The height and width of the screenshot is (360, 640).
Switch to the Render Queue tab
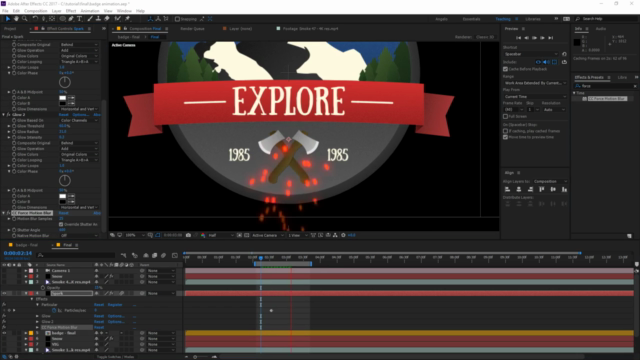coord(192,29)
